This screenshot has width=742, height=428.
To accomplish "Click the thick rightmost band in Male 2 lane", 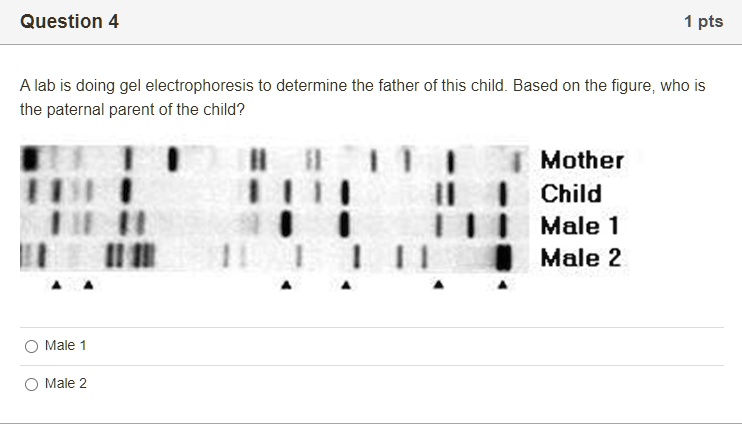I will (x=503, y=257).
